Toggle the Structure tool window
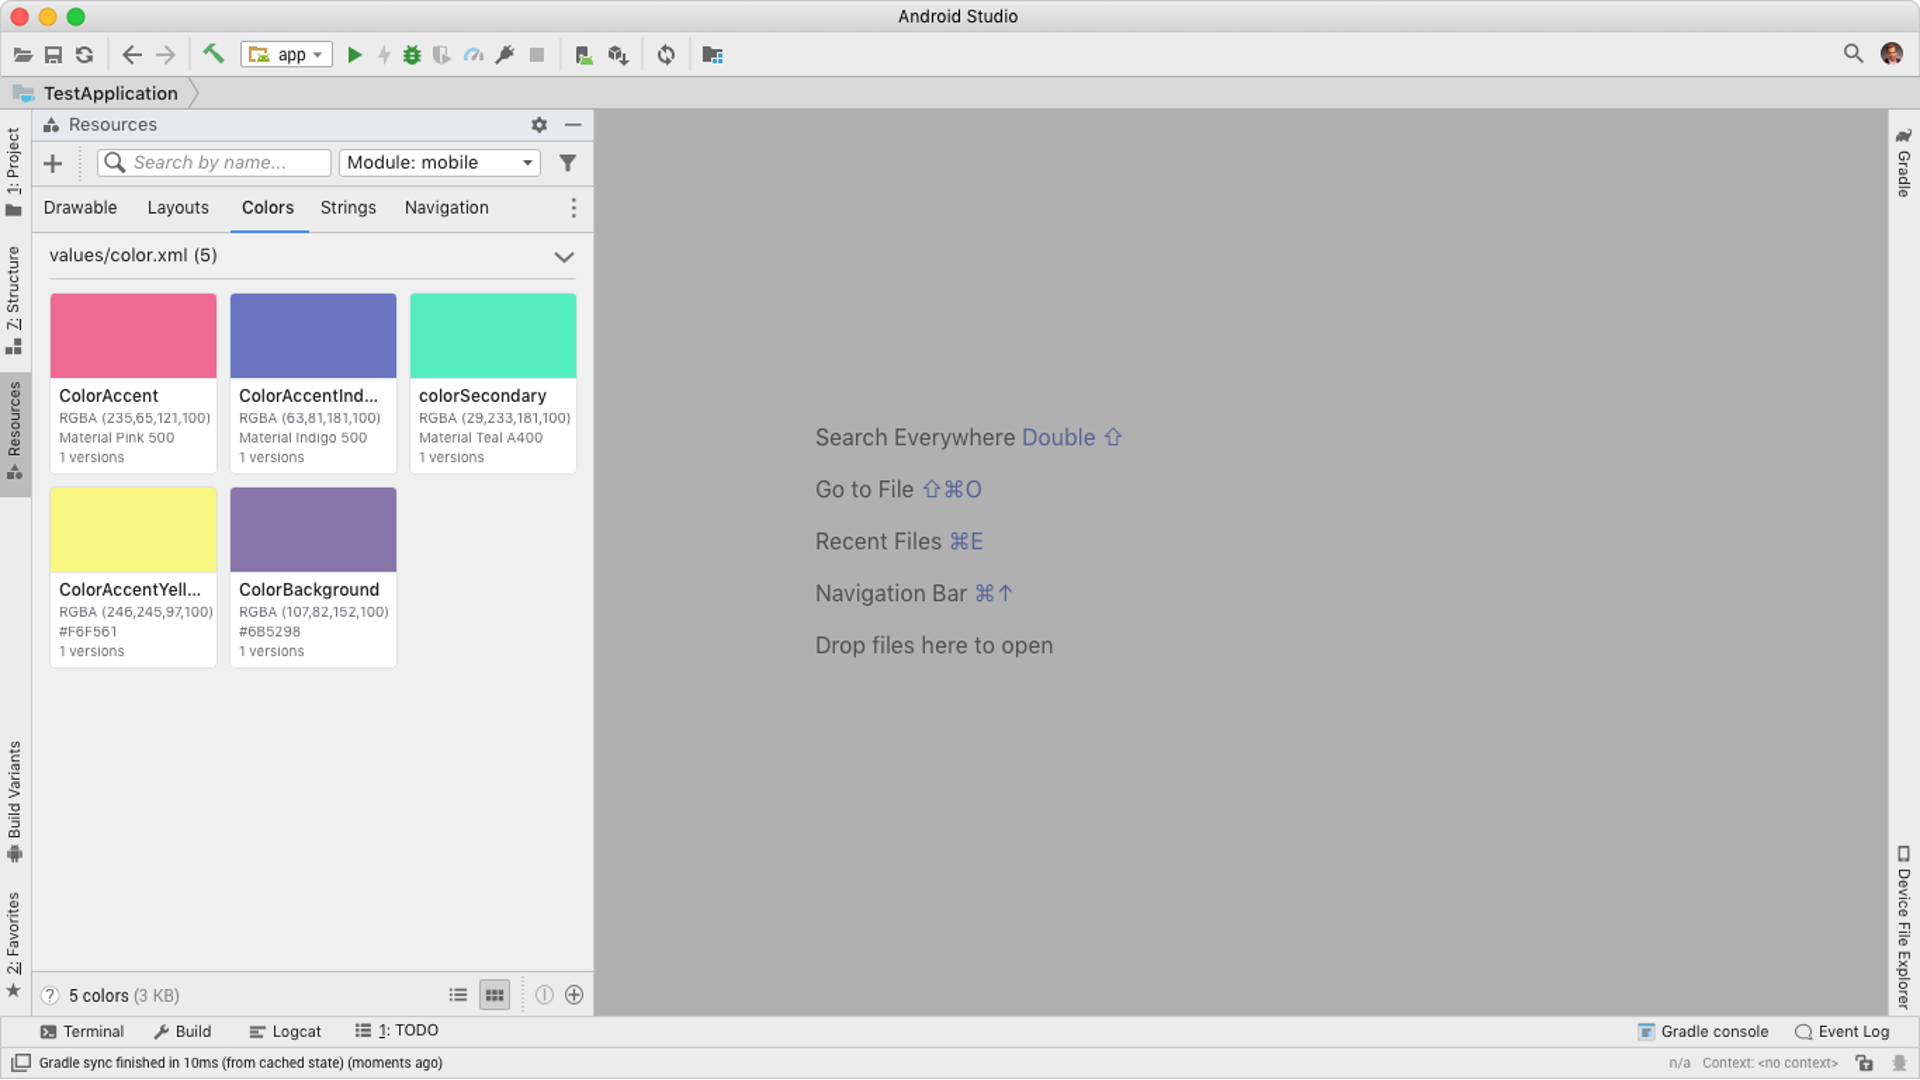Image resolution: width=1920 pixels, height=1080 pixels. pyautogui.click(x=14, y=300)
